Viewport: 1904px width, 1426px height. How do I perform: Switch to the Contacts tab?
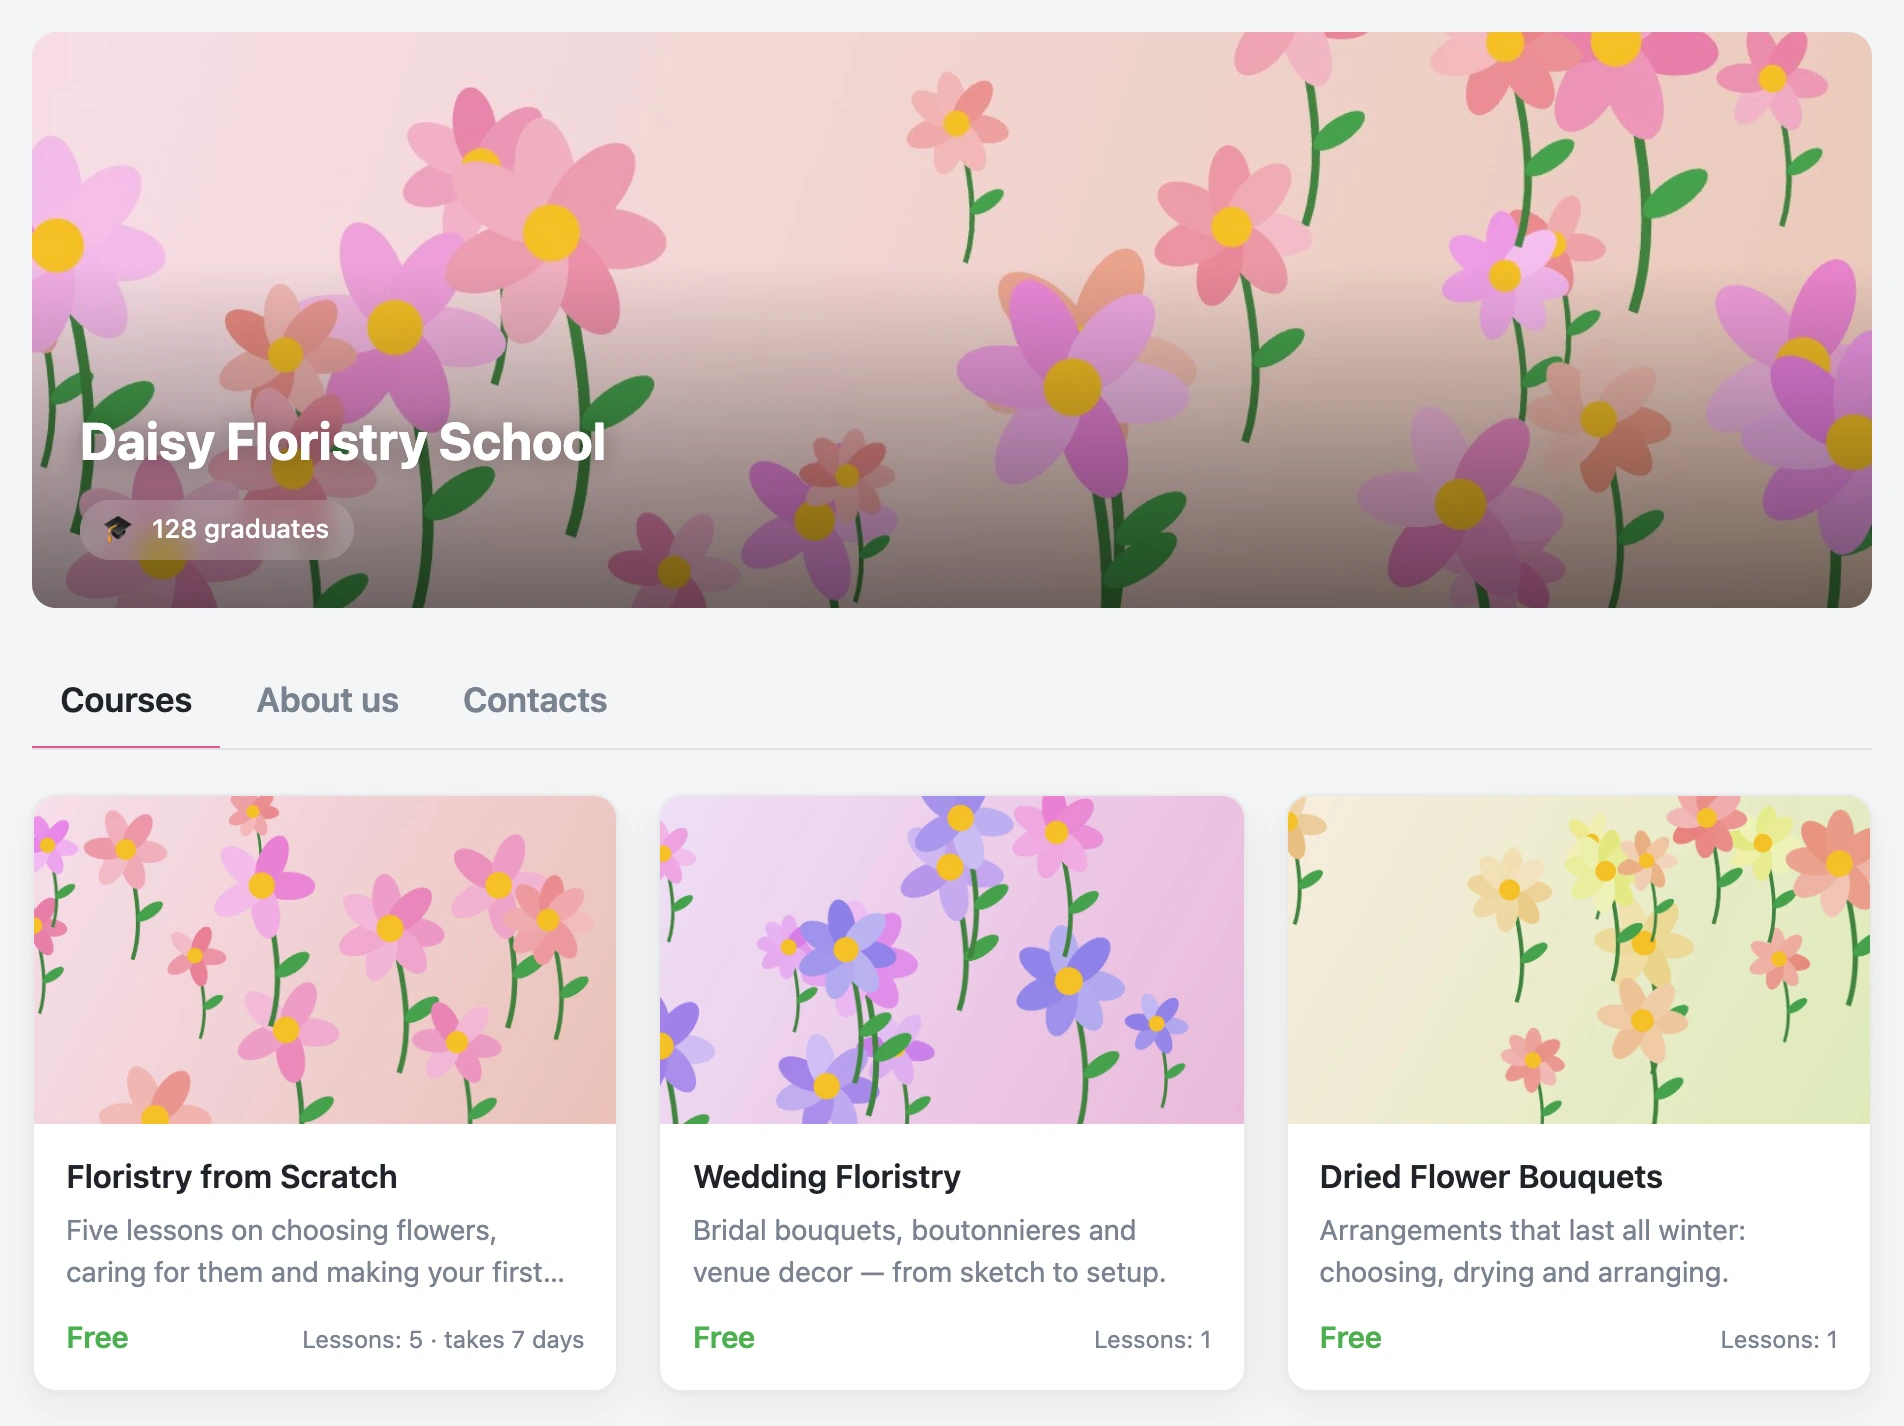coord(535,700)
